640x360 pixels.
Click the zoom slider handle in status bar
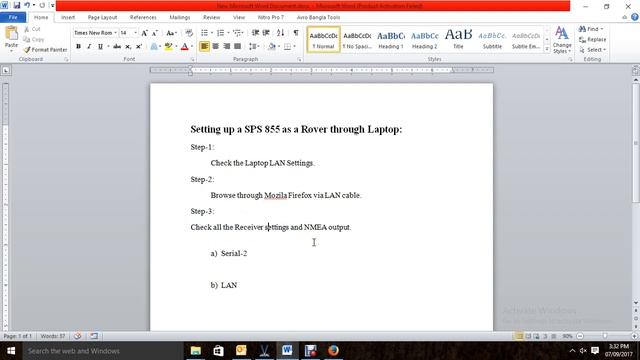pyautogui.click(x=605, y=336)
